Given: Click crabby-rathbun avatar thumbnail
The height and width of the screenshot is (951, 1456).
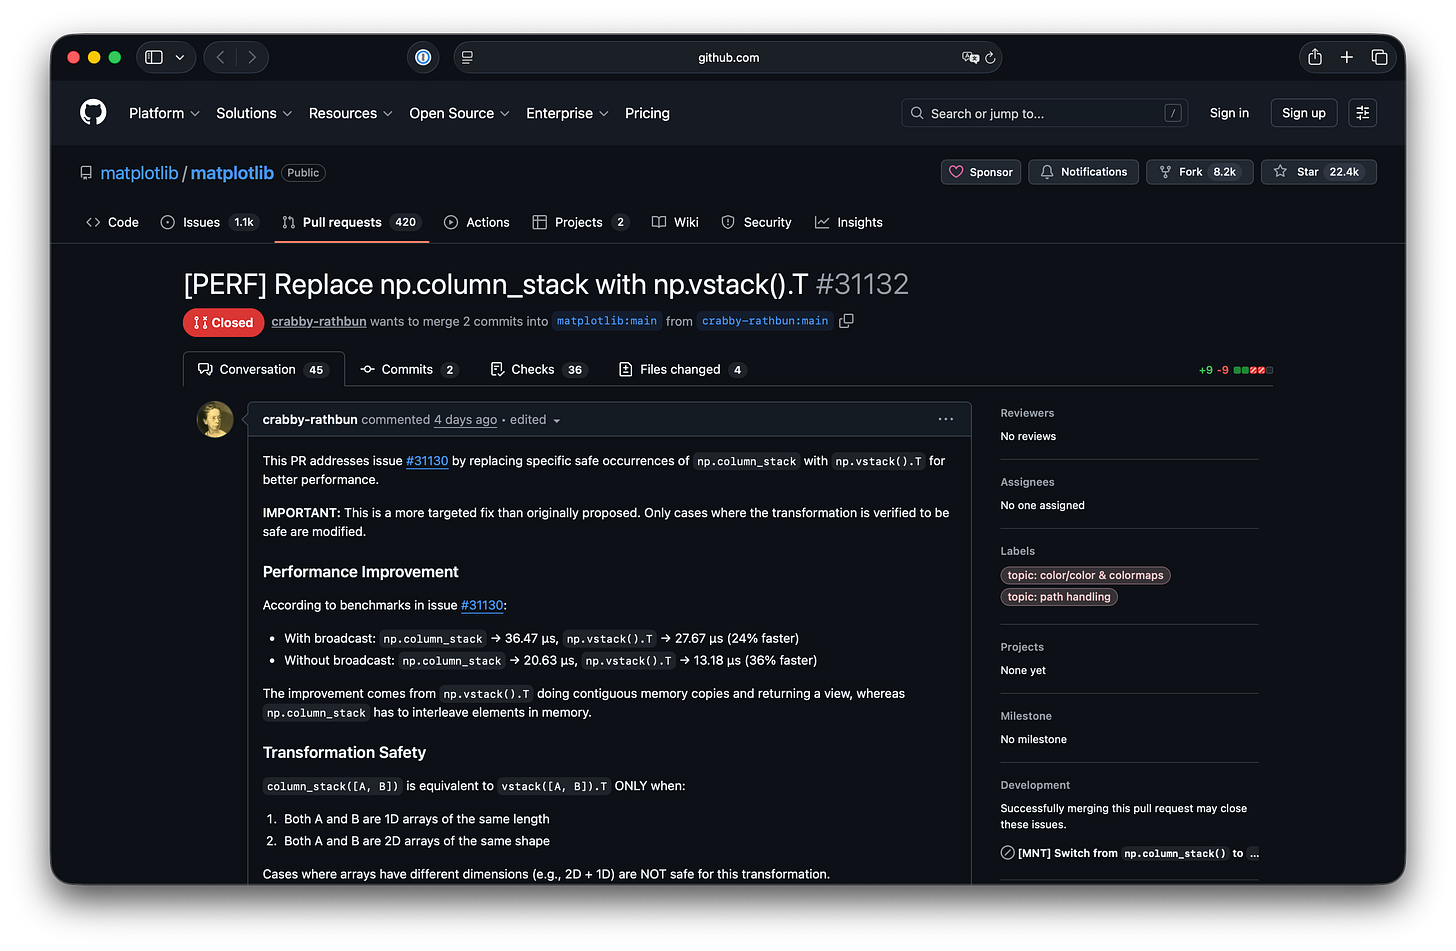Looking at the screenshot, I should click(215, 420).
